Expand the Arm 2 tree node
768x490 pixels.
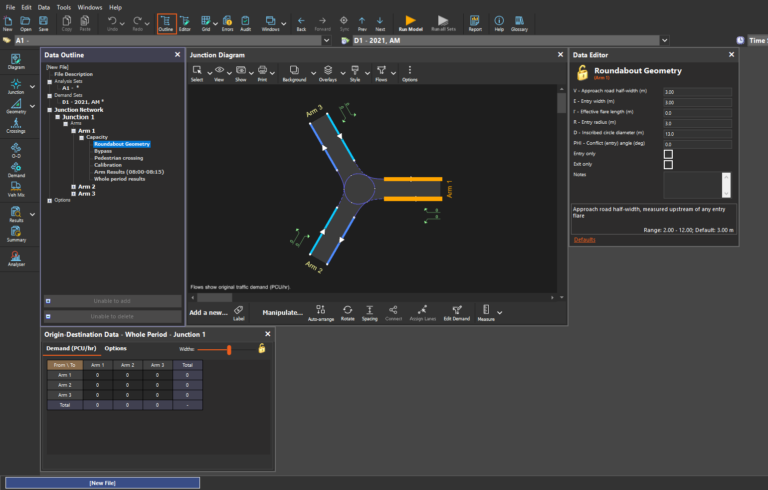click(72, 186)
